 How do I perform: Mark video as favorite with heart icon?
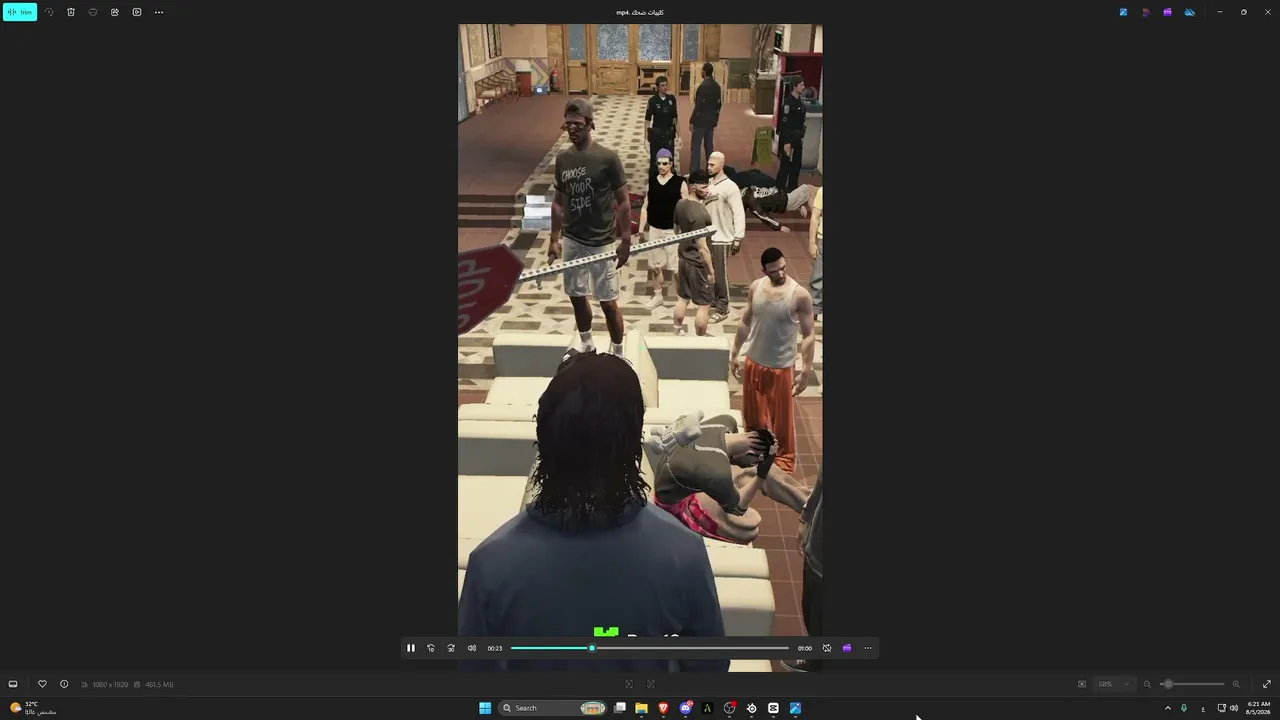[42, 684]
